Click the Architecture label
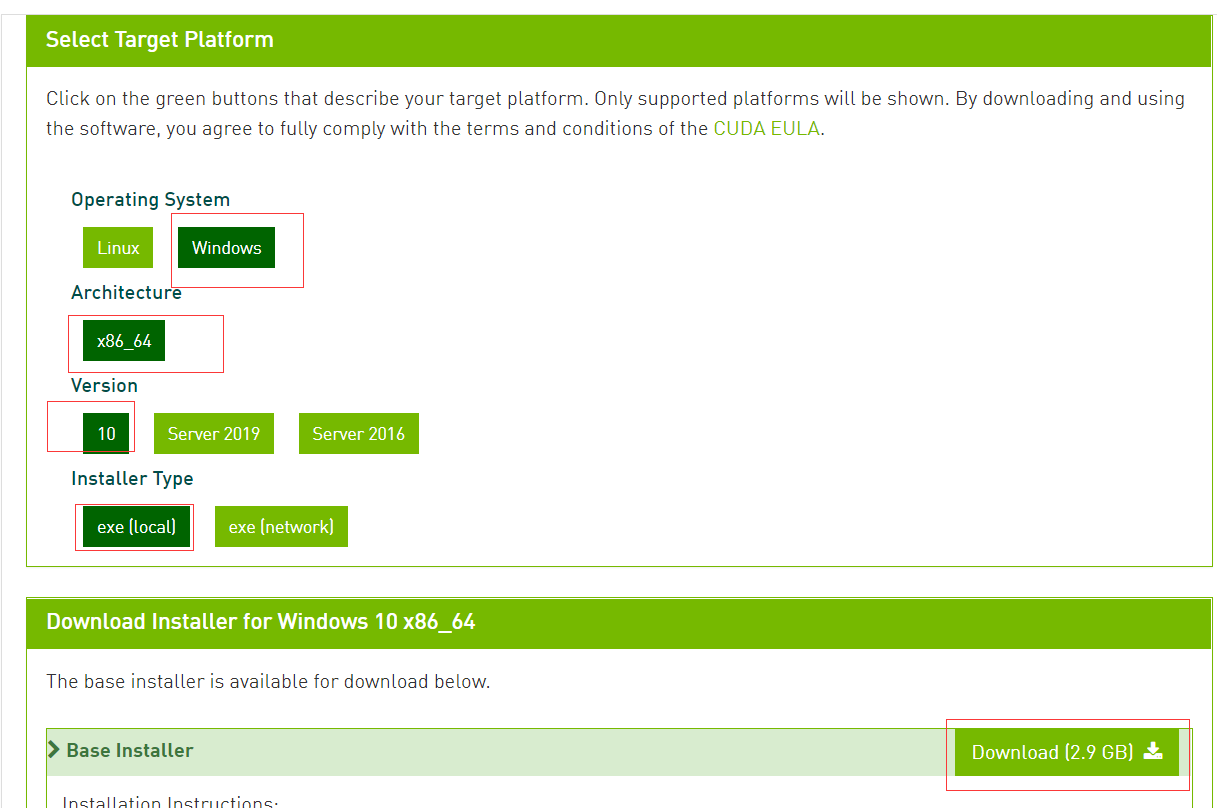 pos(127,293)
